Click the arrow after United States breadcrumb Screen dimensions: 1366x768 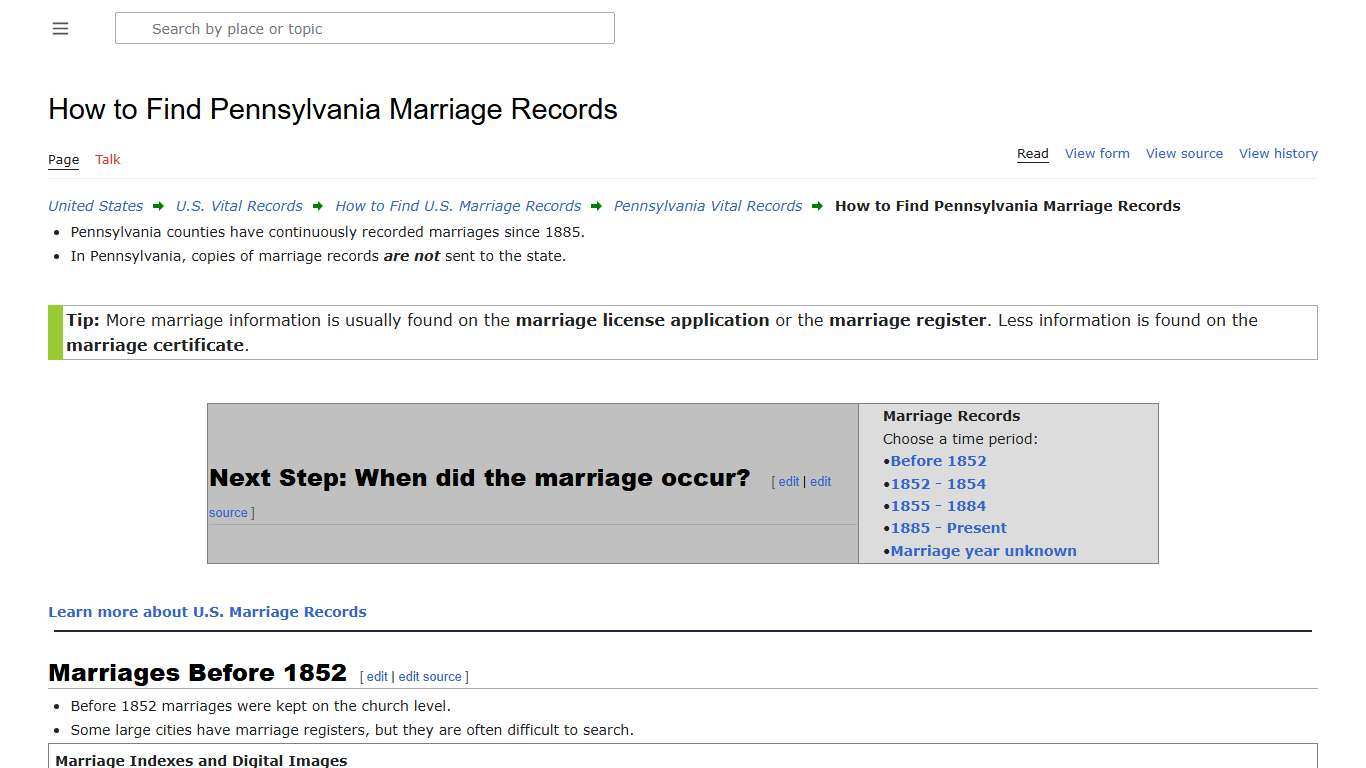(x=158, y=206)
